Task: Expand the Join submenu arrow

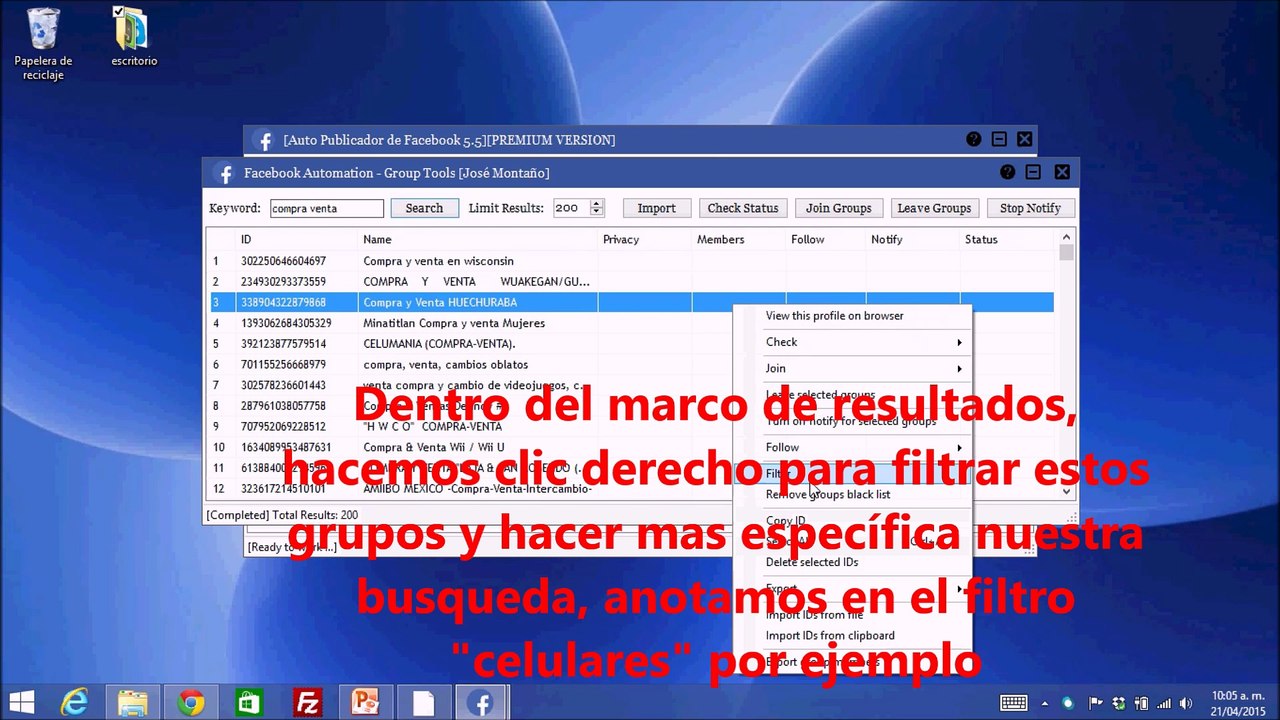Action: 959,369
